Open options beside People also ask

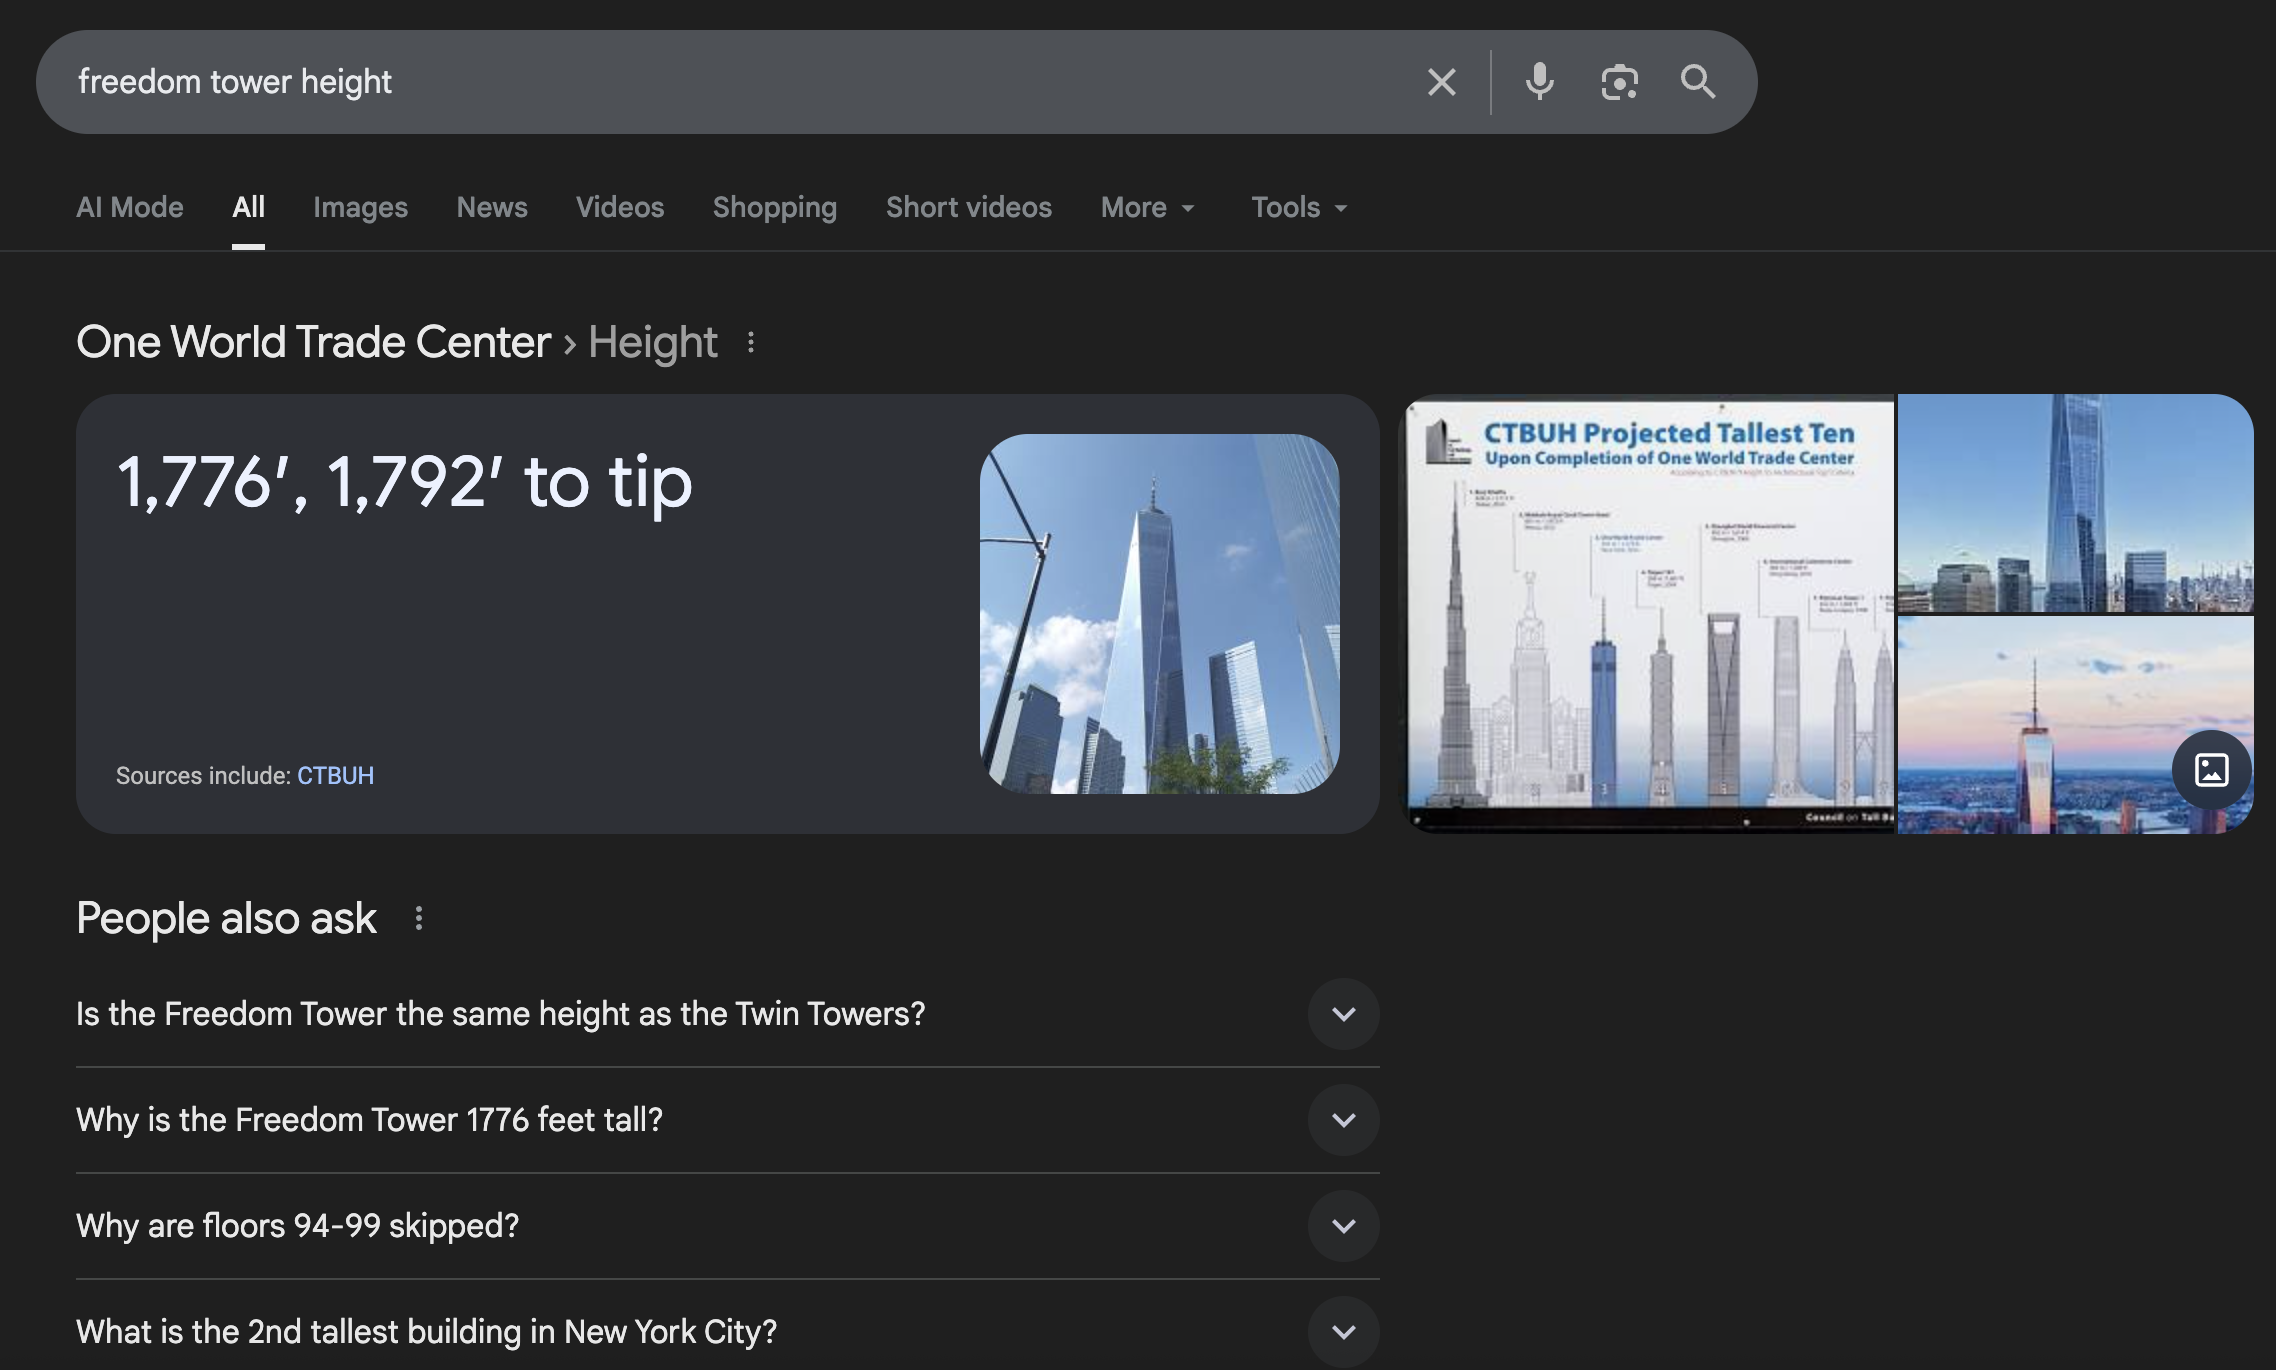click(x=419, y=918)
